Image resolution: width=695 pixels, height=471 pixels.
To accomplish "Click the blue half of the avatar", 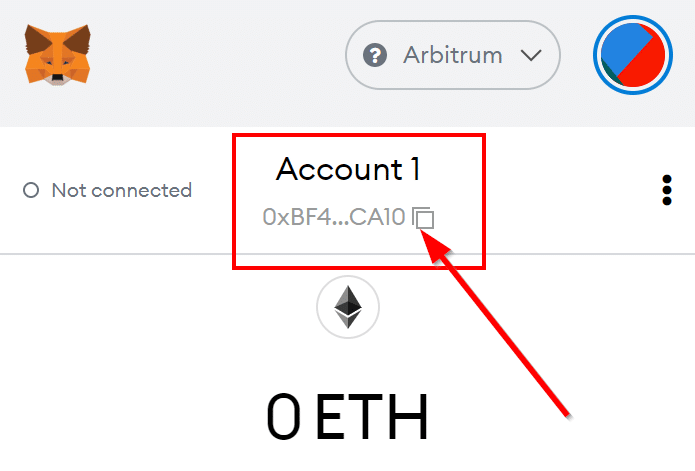I will 623,48.
